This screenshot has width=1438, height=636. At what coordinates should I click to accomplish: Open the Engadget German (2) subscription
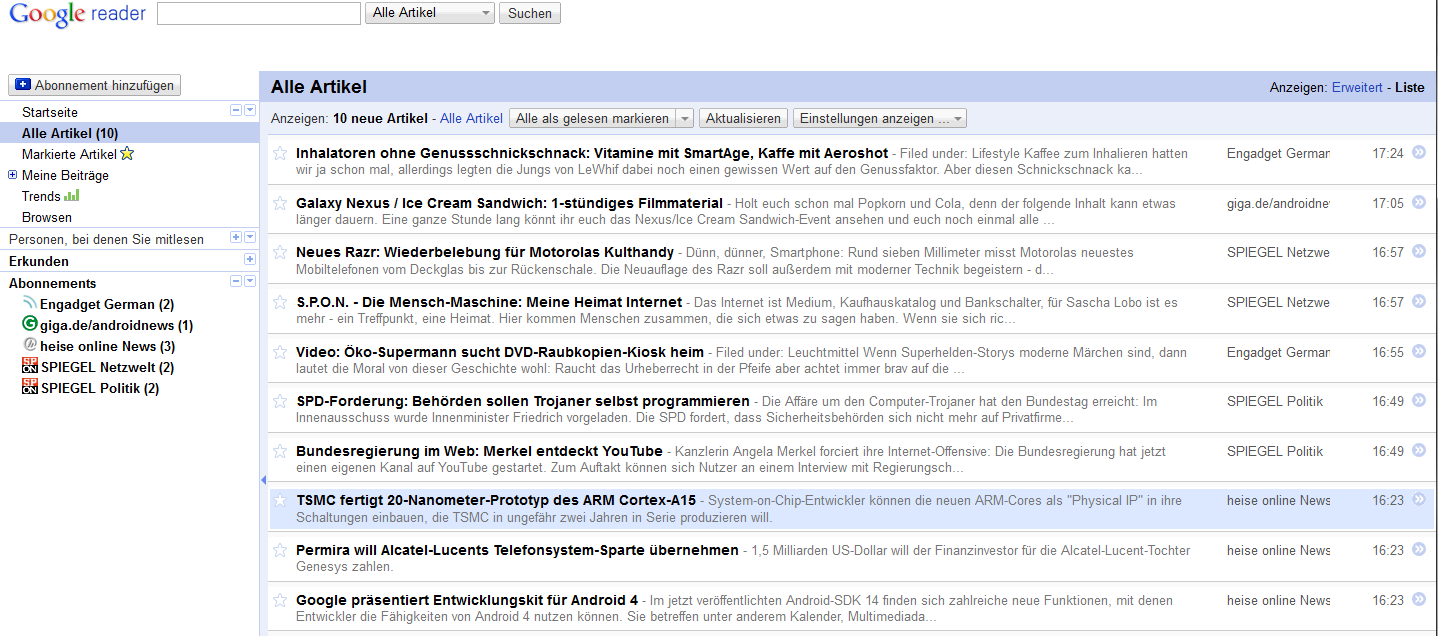pos(107,304)
